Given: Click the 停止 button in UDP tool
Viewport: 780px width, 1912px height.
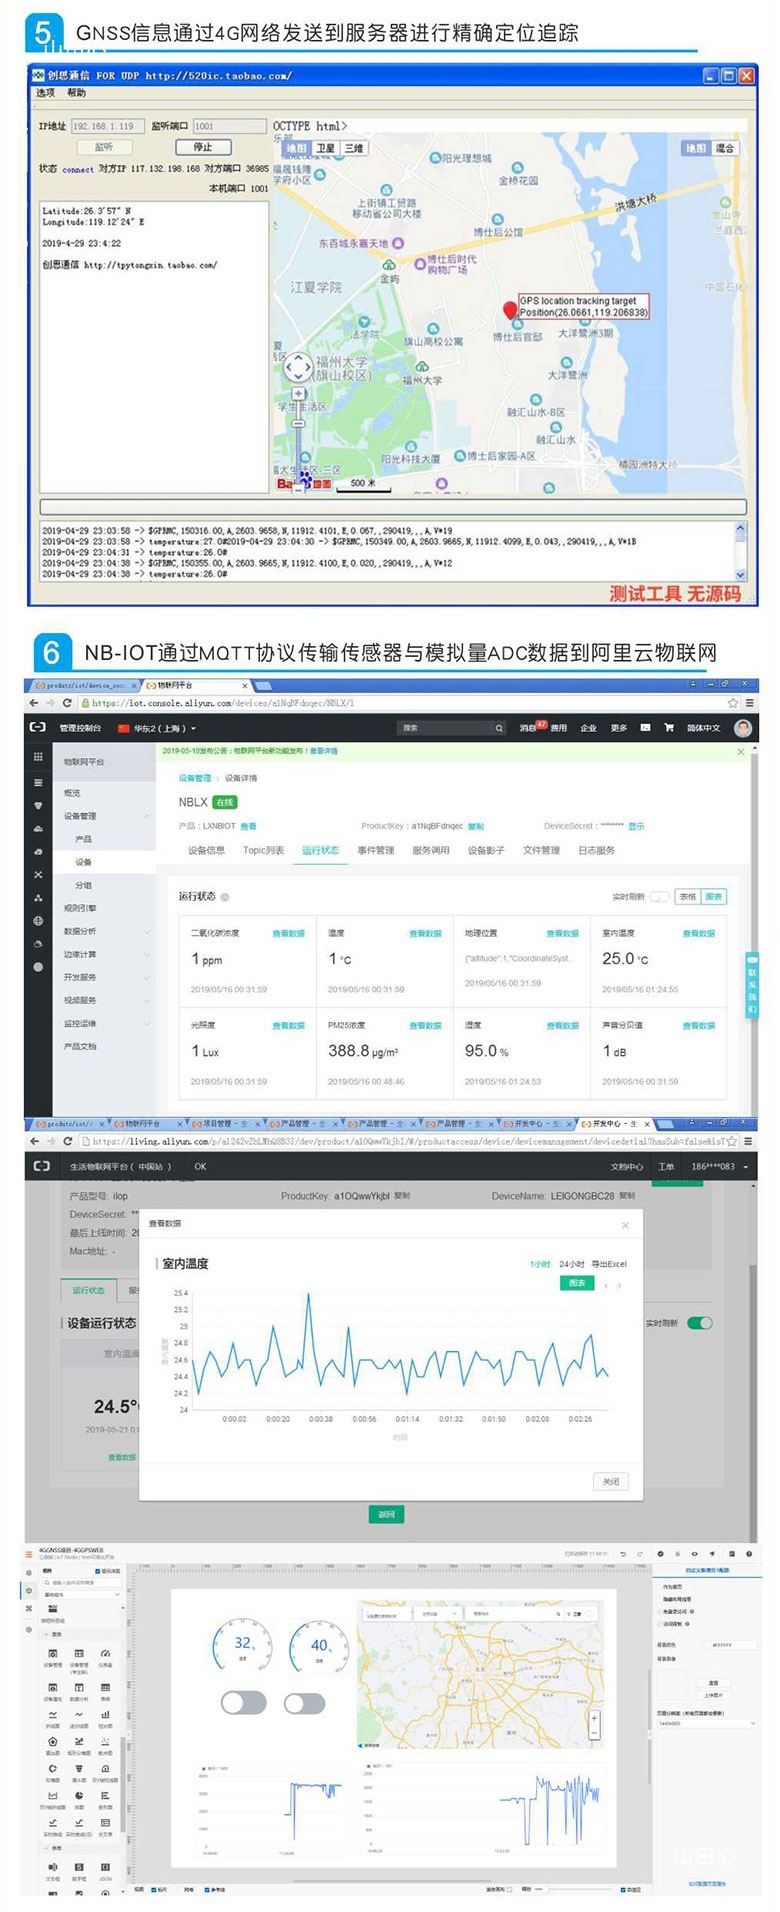Looking at the screenshot, I should pos(203,146).
